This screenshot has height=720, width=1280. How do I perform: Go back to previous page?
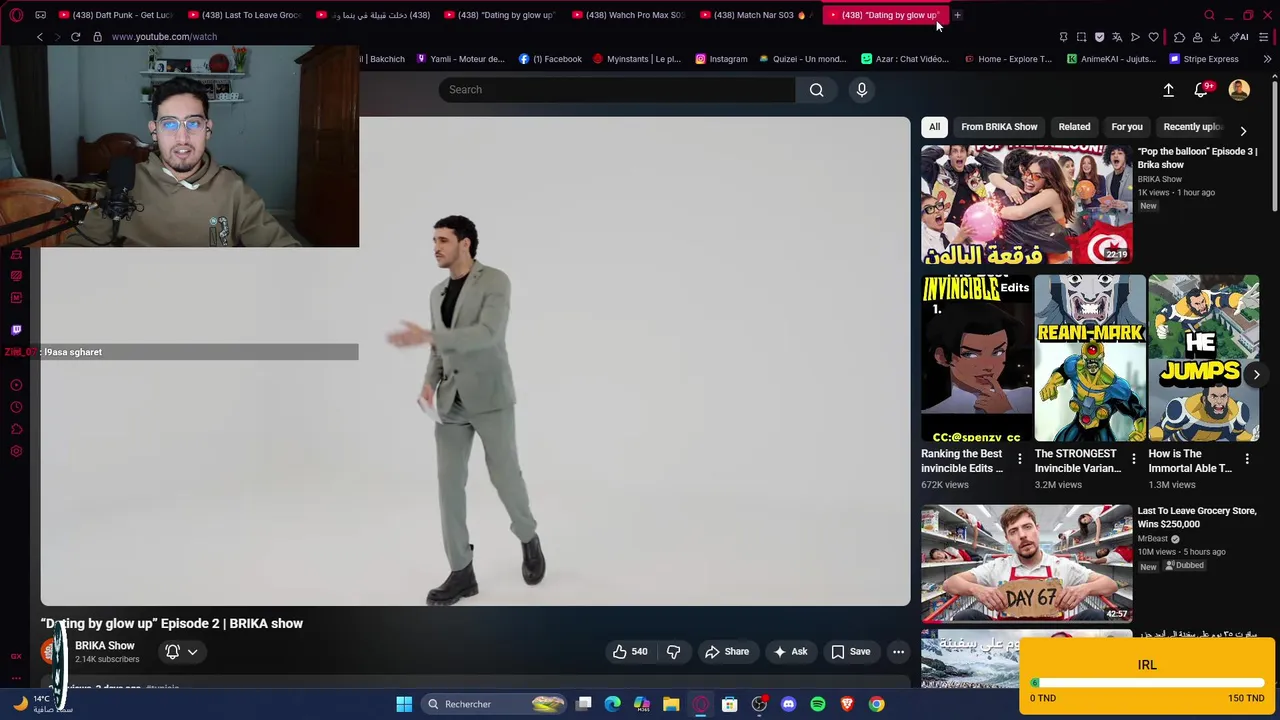pyautogui.click(x=40, y=37)
